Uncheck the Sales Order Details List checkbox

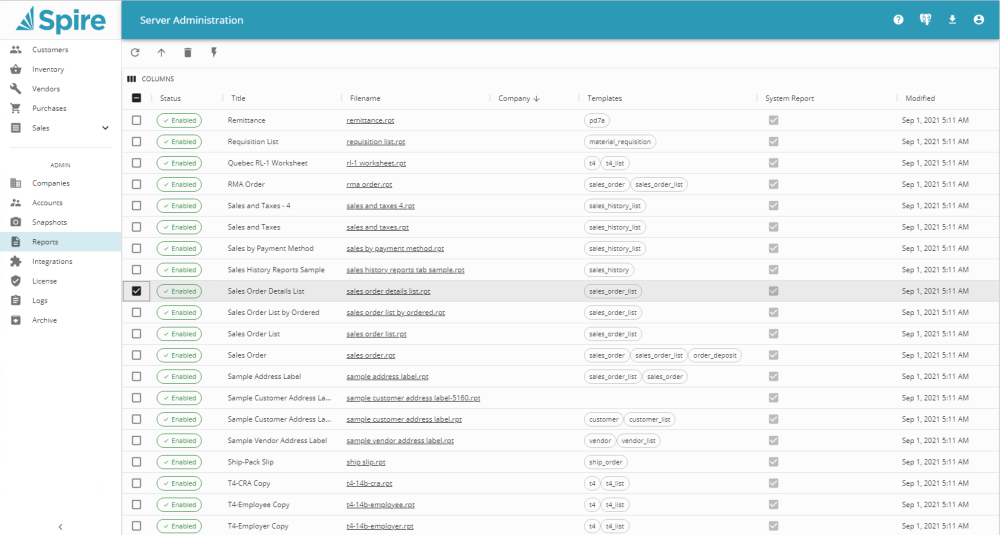click(136, 291)
